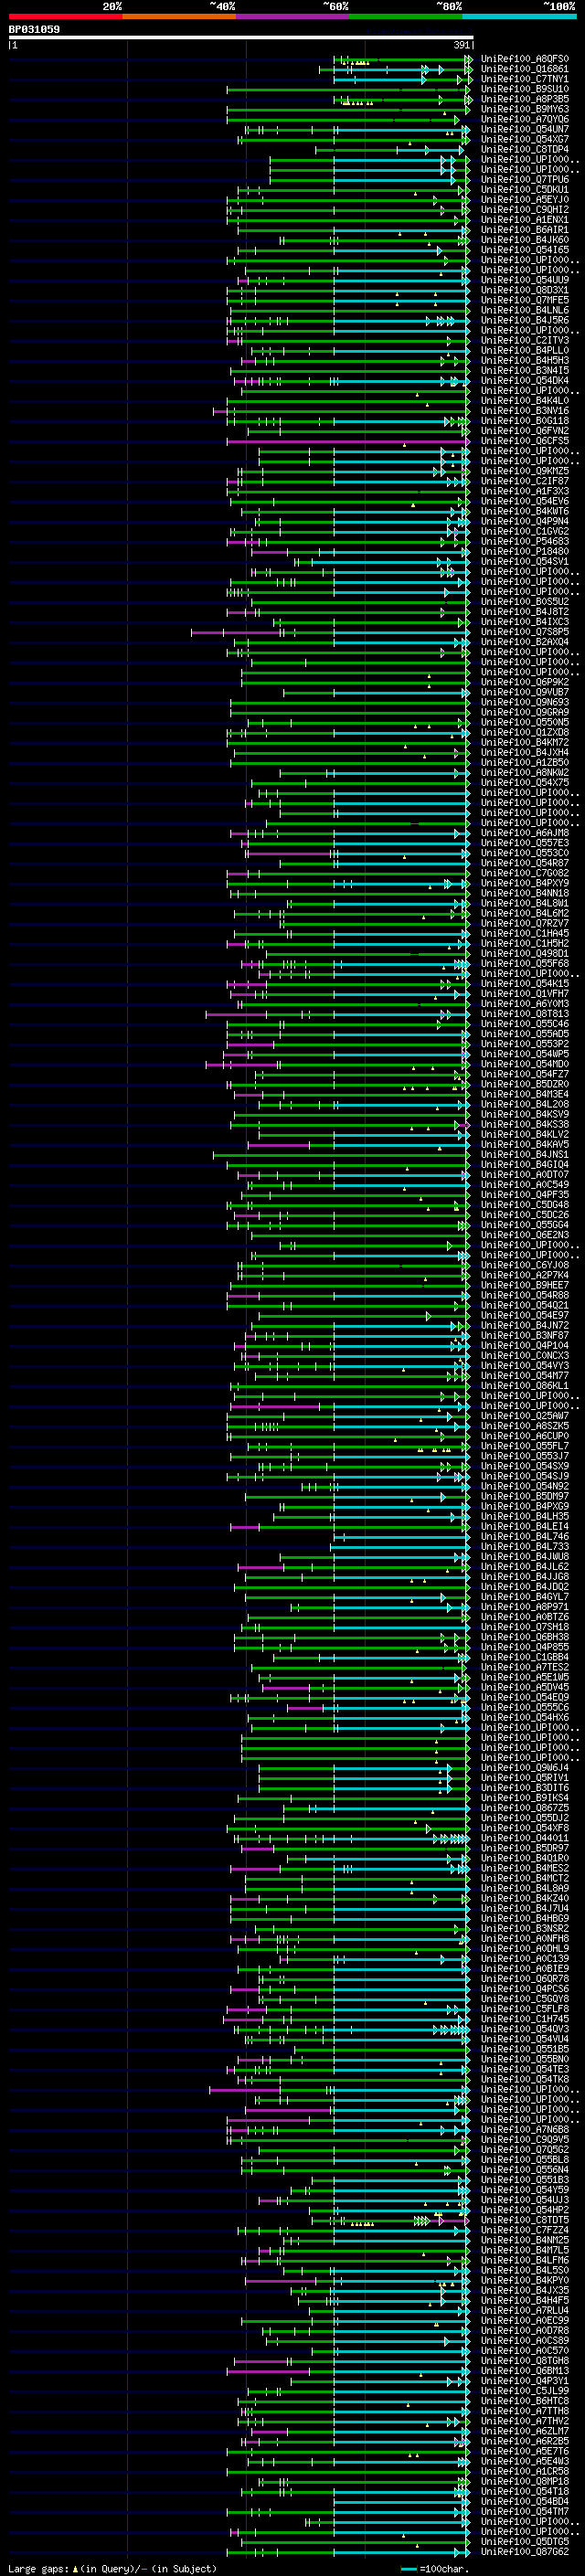Select hit UniRef100_C5FLF8
Image resolution: width=585 pixels, height=2576 pixels.
pos(525,2009)
